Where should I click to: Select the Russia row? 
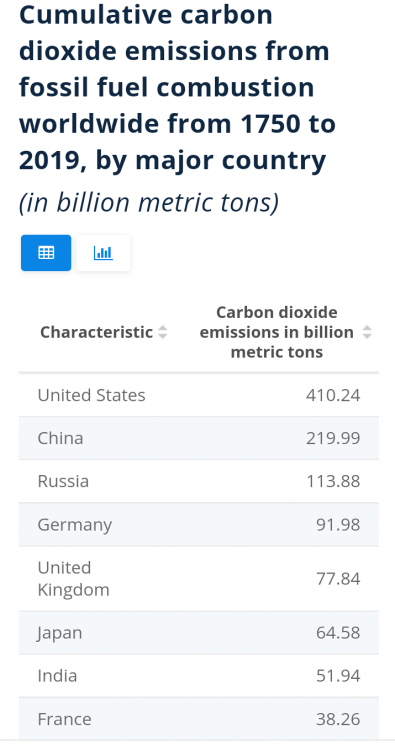[199, 481]
